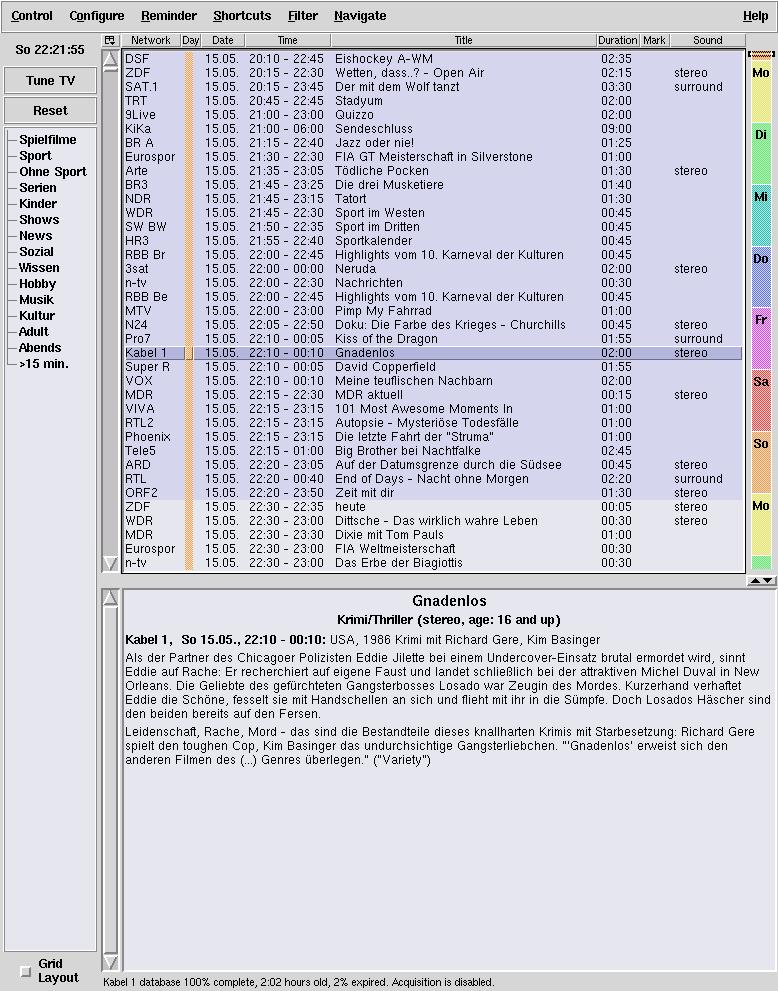The image size is (778, 991).
Task: Open the Reminder dropdown menu
Action: 169,16
